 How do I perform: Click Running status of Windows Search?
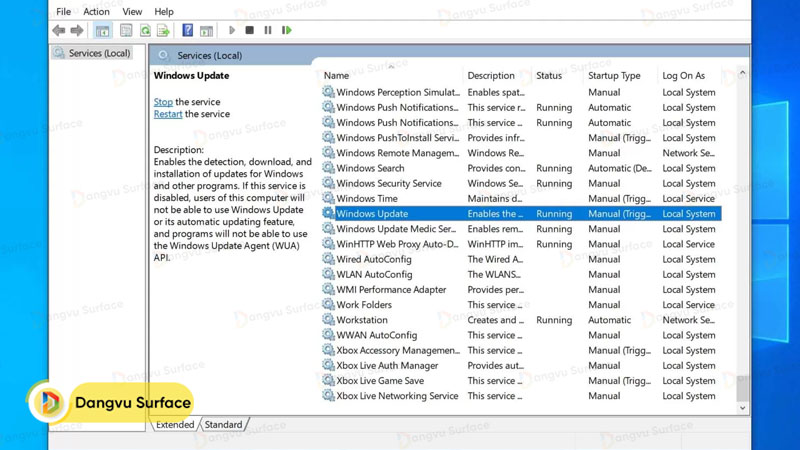pyautogui.click(x=554, y=168)
